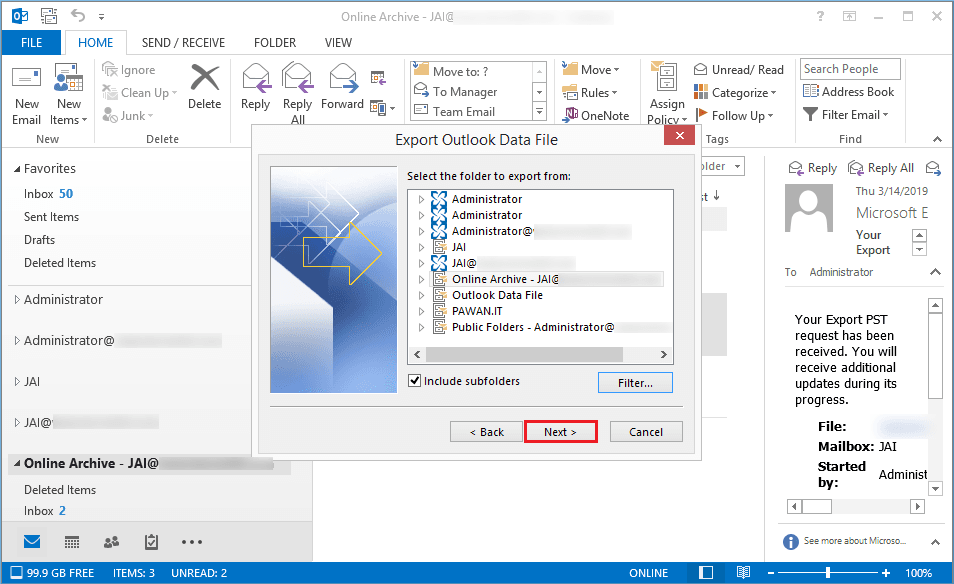The height and width of the screenshot is (584, 954).
Task: Close the Export Outlook Data File dialog
Action: pos(680,135)
